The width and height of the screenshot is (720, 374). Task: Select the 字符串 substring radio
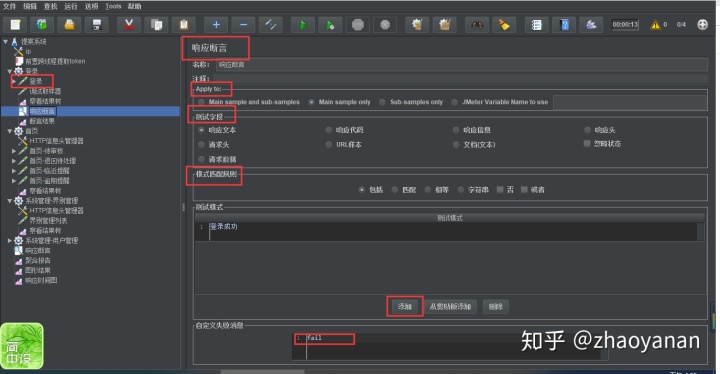pos(461,189)
